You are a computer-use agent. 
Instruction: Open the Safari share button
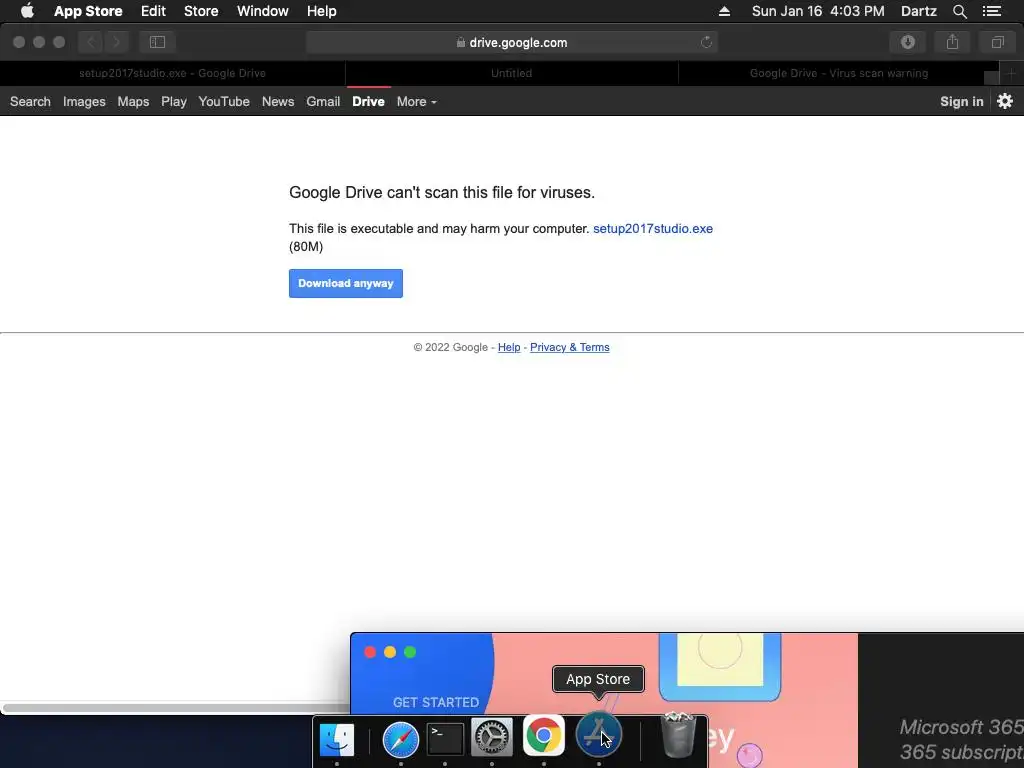pos(953,42)
